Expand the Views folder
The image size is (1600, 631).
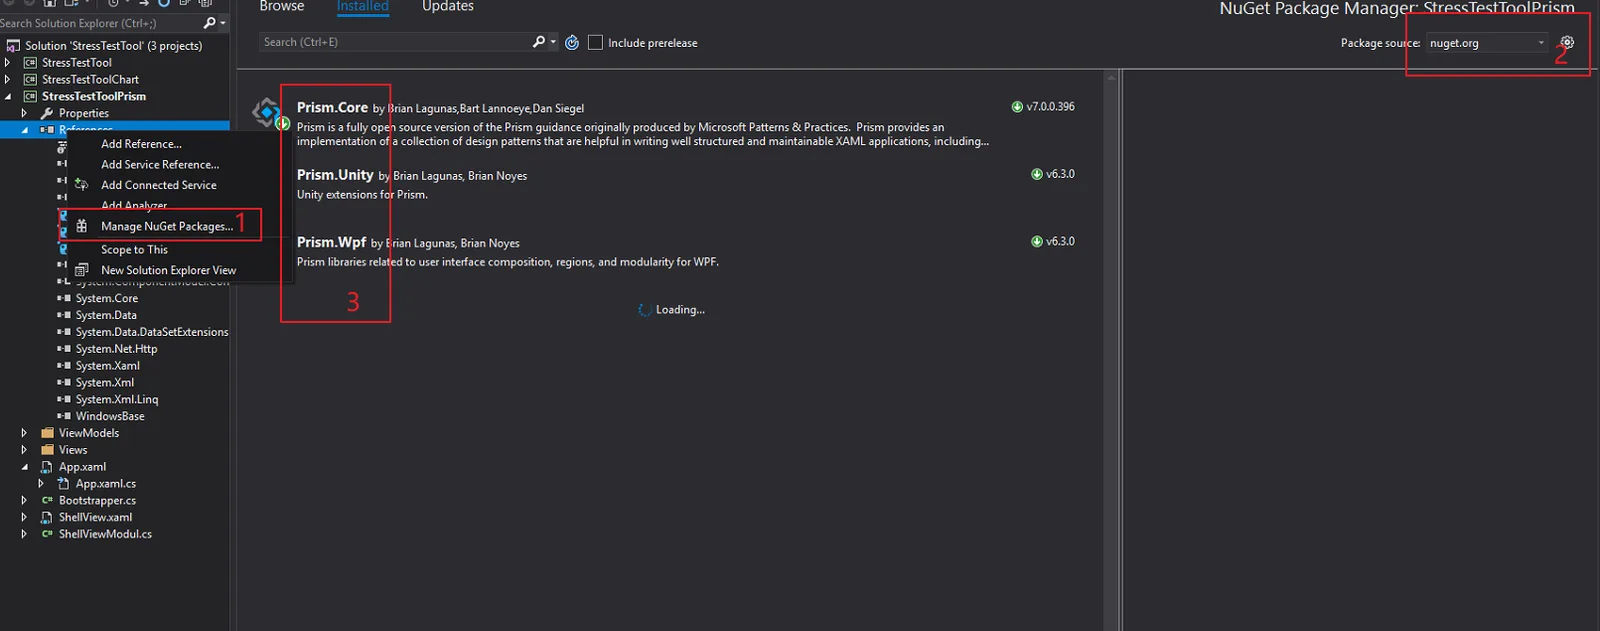(x=24, y=450)
